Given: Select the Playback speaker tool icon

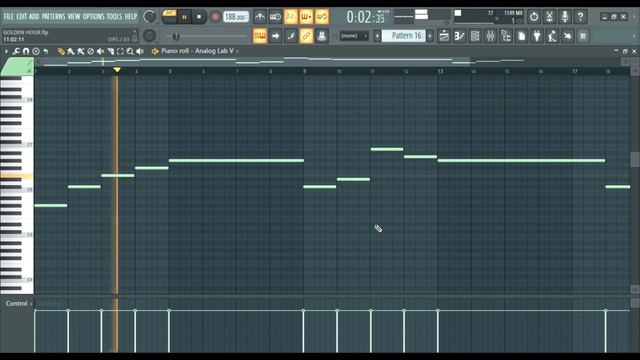Looking at the screenshot, I should (x=140, y=51).
